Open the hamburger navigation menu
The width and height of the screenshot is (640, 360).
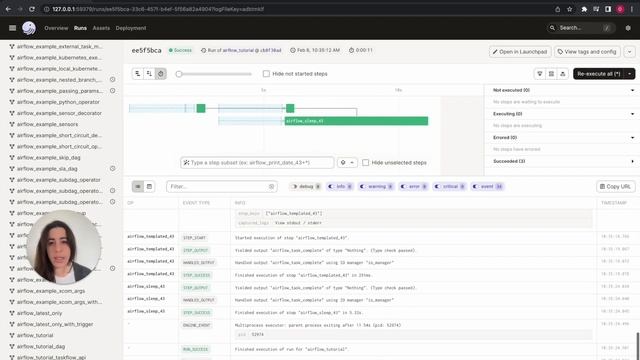12,28
